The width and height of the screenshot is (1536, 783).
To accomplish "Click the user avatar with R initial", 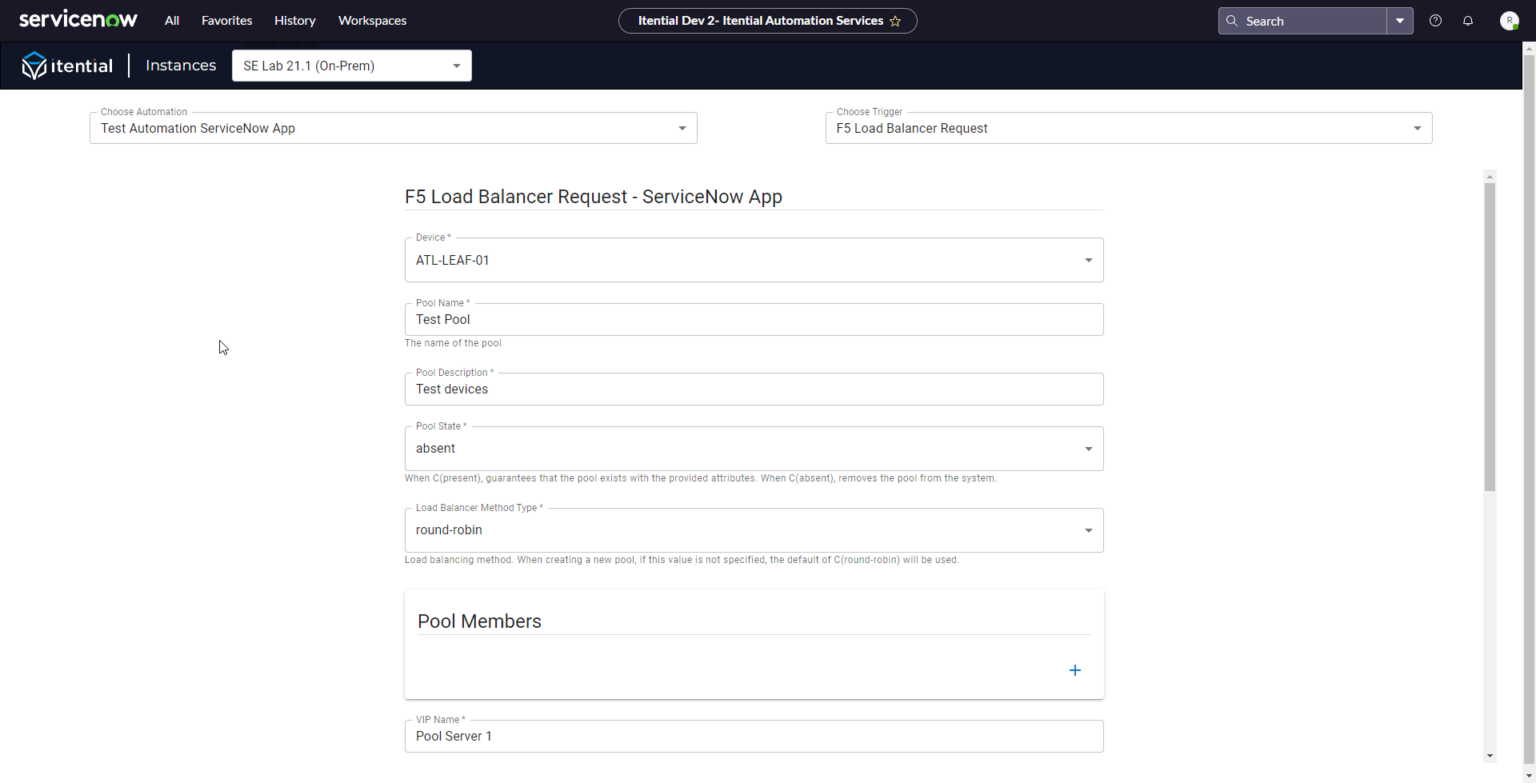I will point(1508,20).
